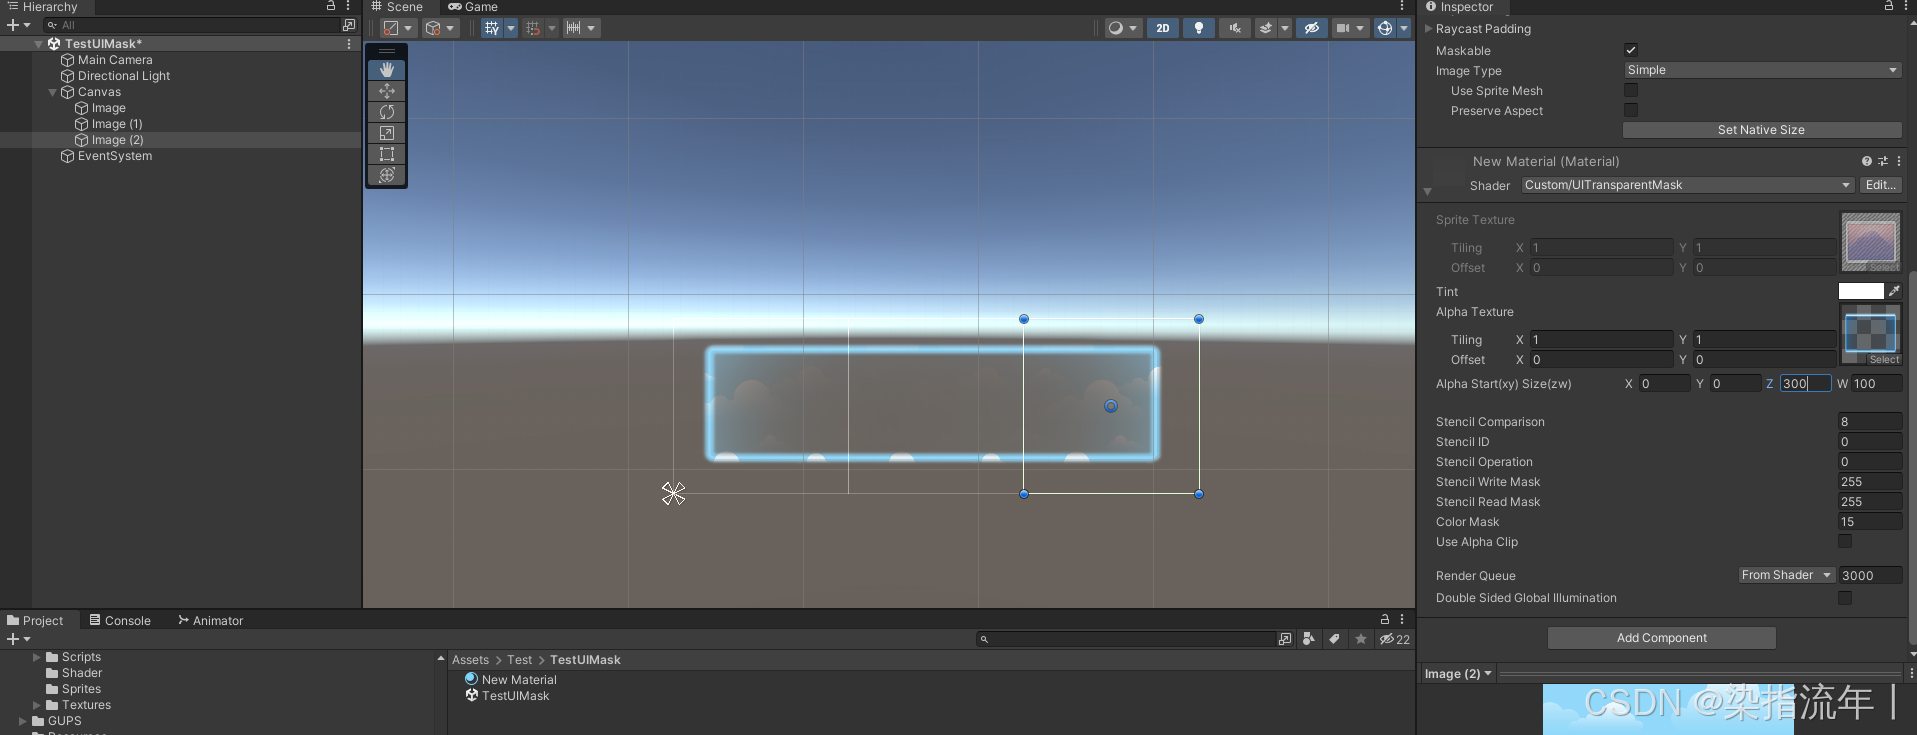Collapse the TestUIMask scene in Hierarchy
This screenshot has width=1917, height=735.
[x=39, y=44]
